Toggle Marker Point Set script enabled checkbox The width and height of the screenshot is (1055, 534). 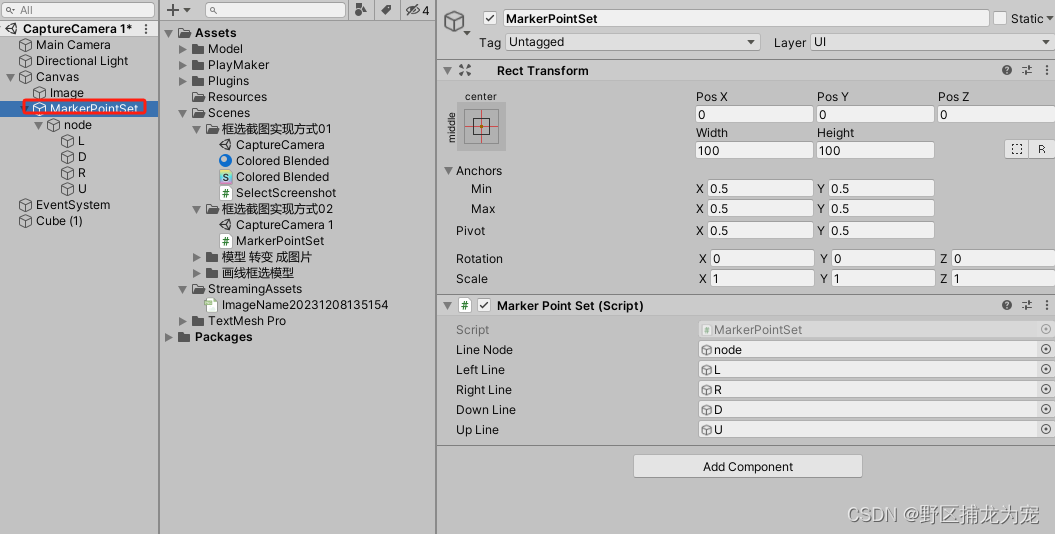pyautogui.click(x=484, y=305)
